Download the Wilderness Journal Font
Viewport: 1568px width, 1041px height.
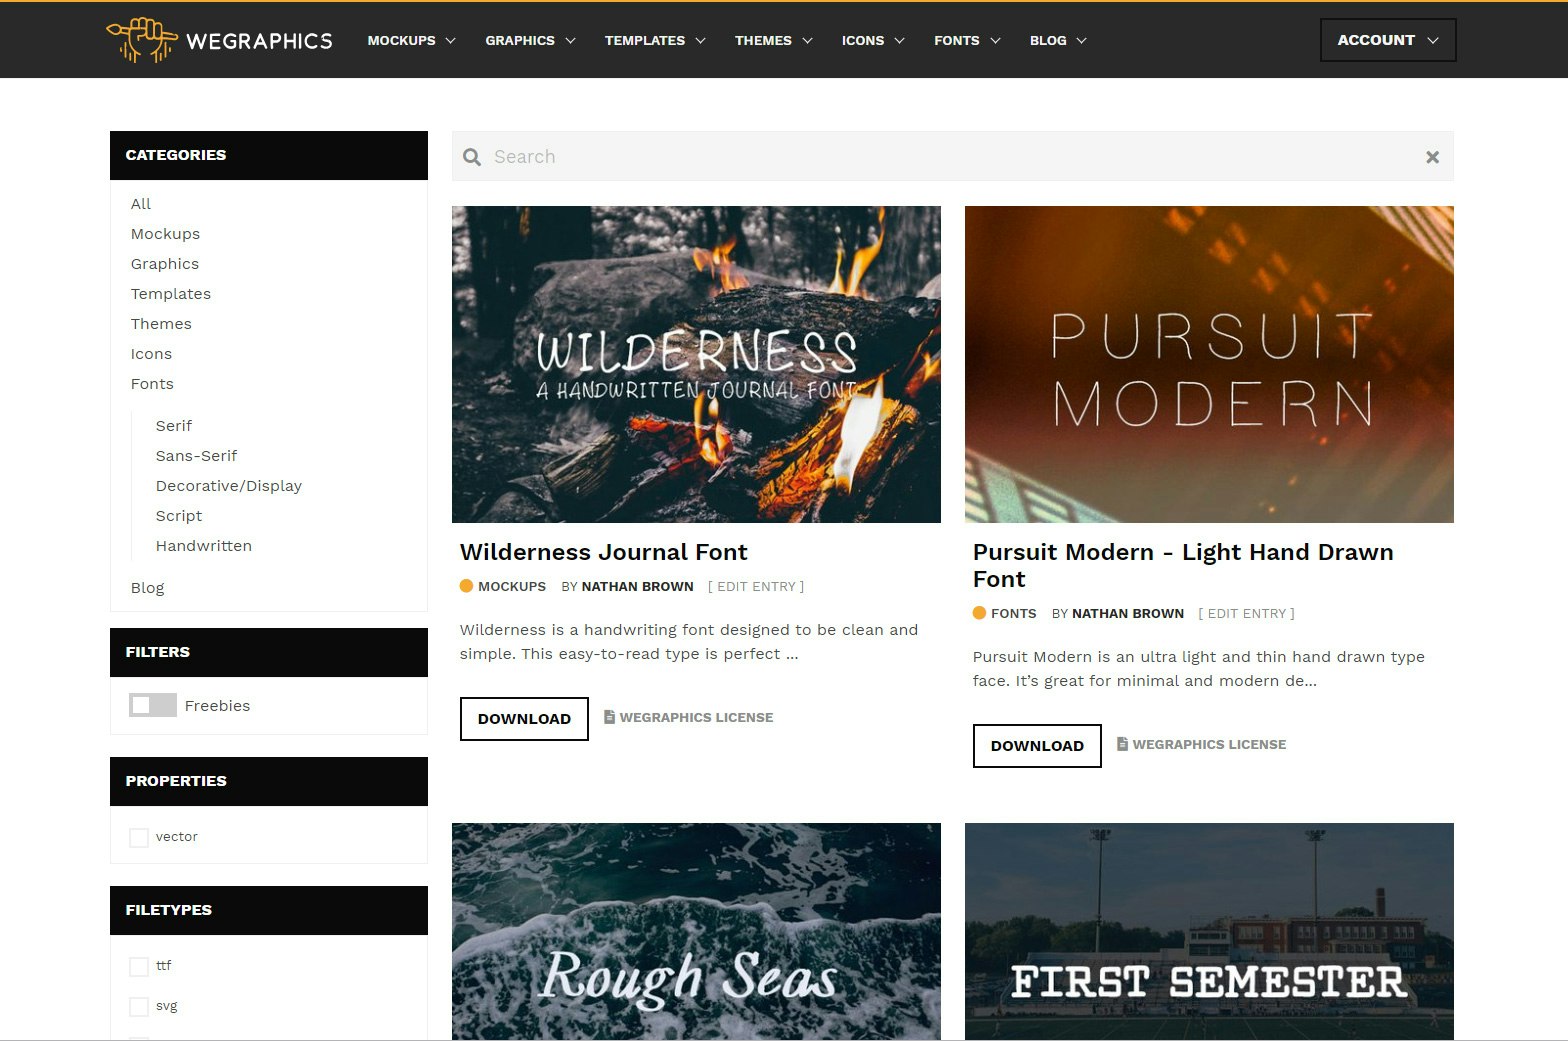coord(524,719)
